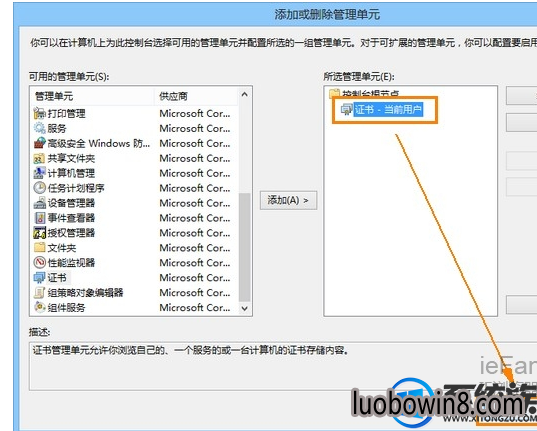The width and height of the screenshot is (537, 431).
Task: Click the 添加(A) > button
Action: tap(288, 200)
